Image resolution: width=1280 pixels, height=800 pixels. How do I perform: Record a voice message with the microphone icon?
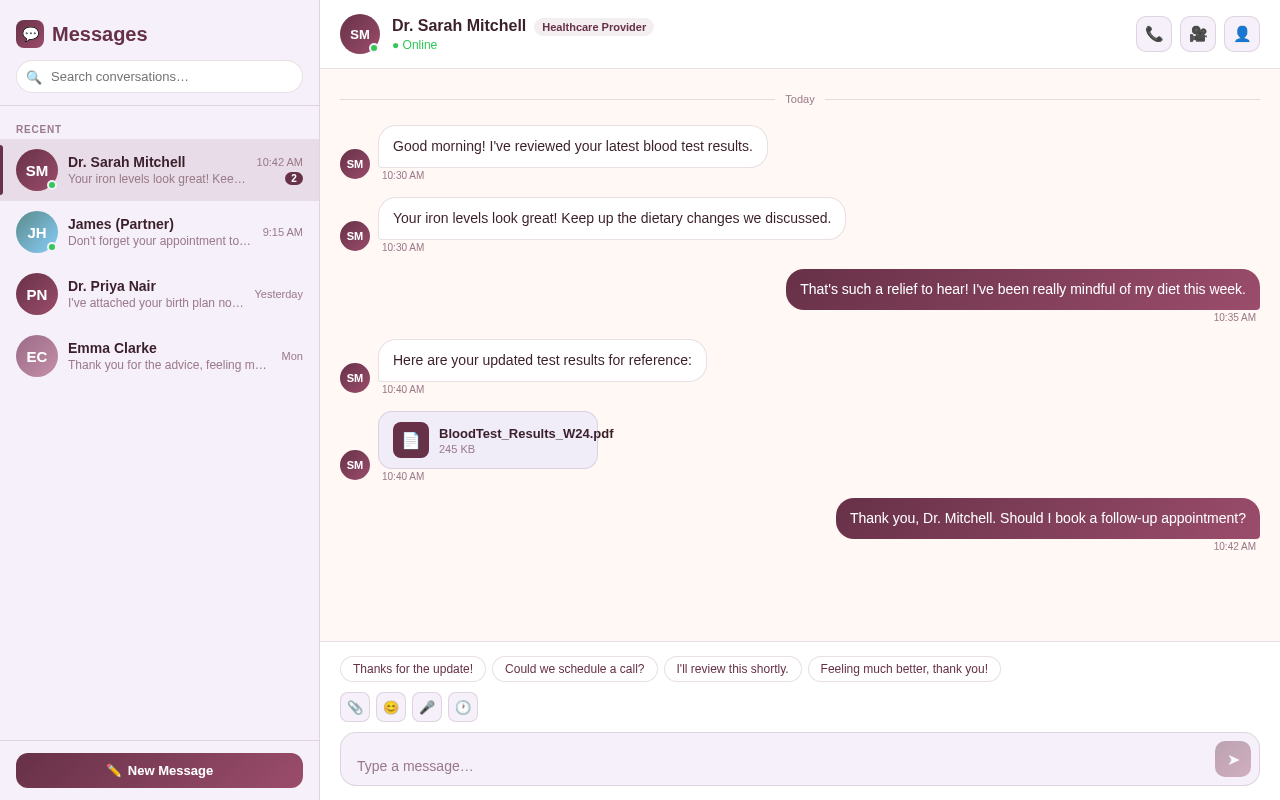[427, 707]
